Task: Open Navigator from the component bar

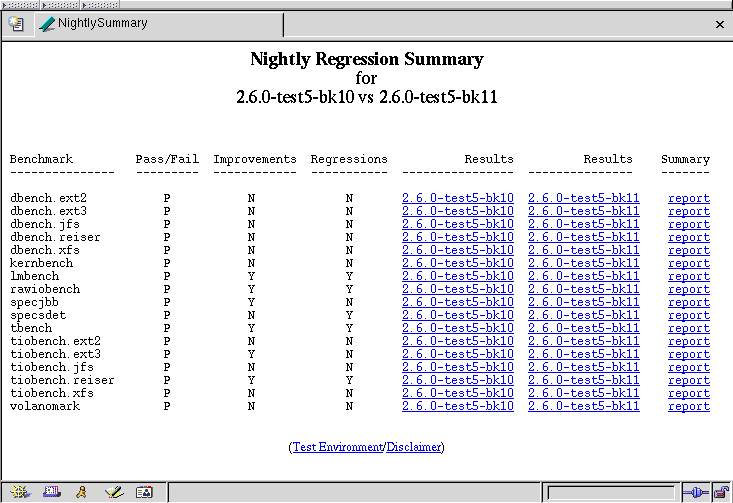Action: [19, 492]
